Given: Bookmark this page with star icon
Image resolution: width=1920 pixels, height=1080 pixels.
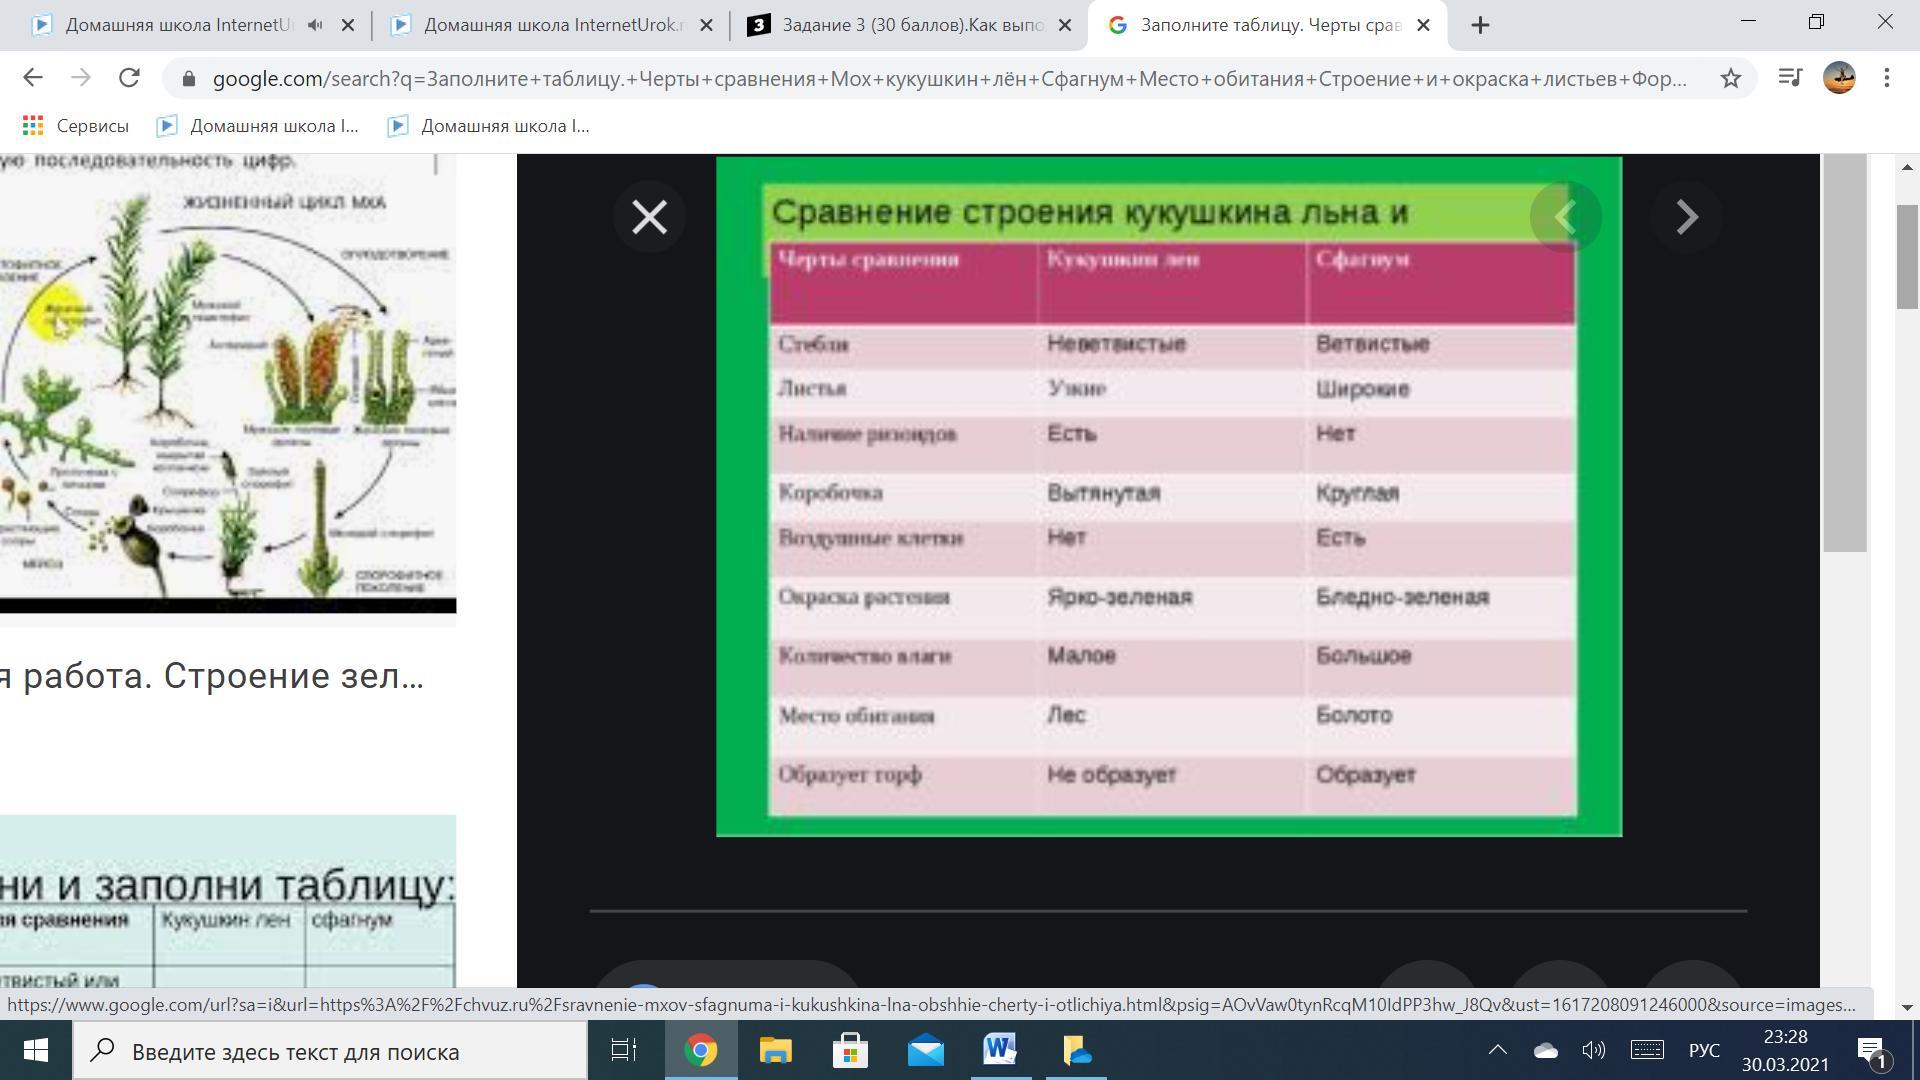Looking at the screenshot, I should click(x=1730, y=78).
